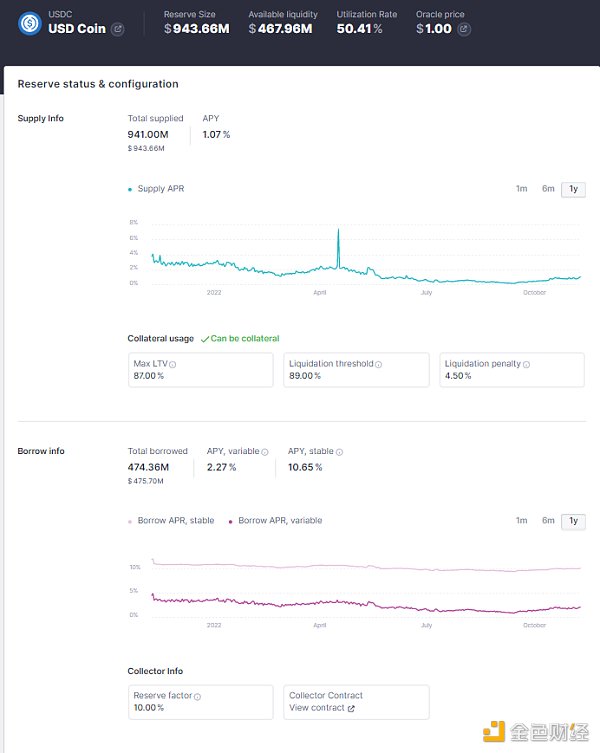Select 6m range on Borrow APR chart
This screenshot has height=753, width=600.
548,521
